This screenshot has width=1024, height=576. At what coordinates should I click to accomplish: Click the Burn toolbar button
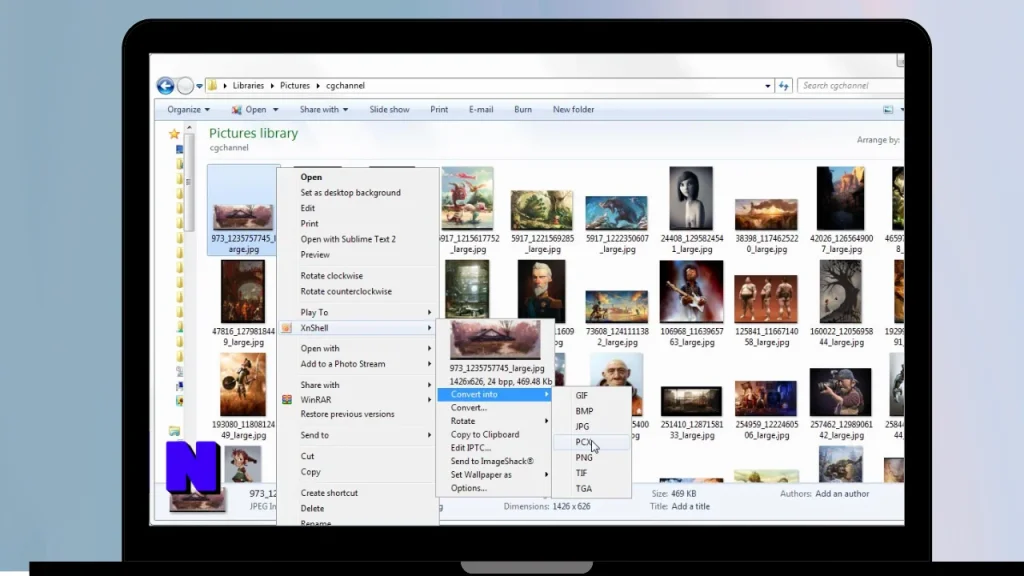522,110
